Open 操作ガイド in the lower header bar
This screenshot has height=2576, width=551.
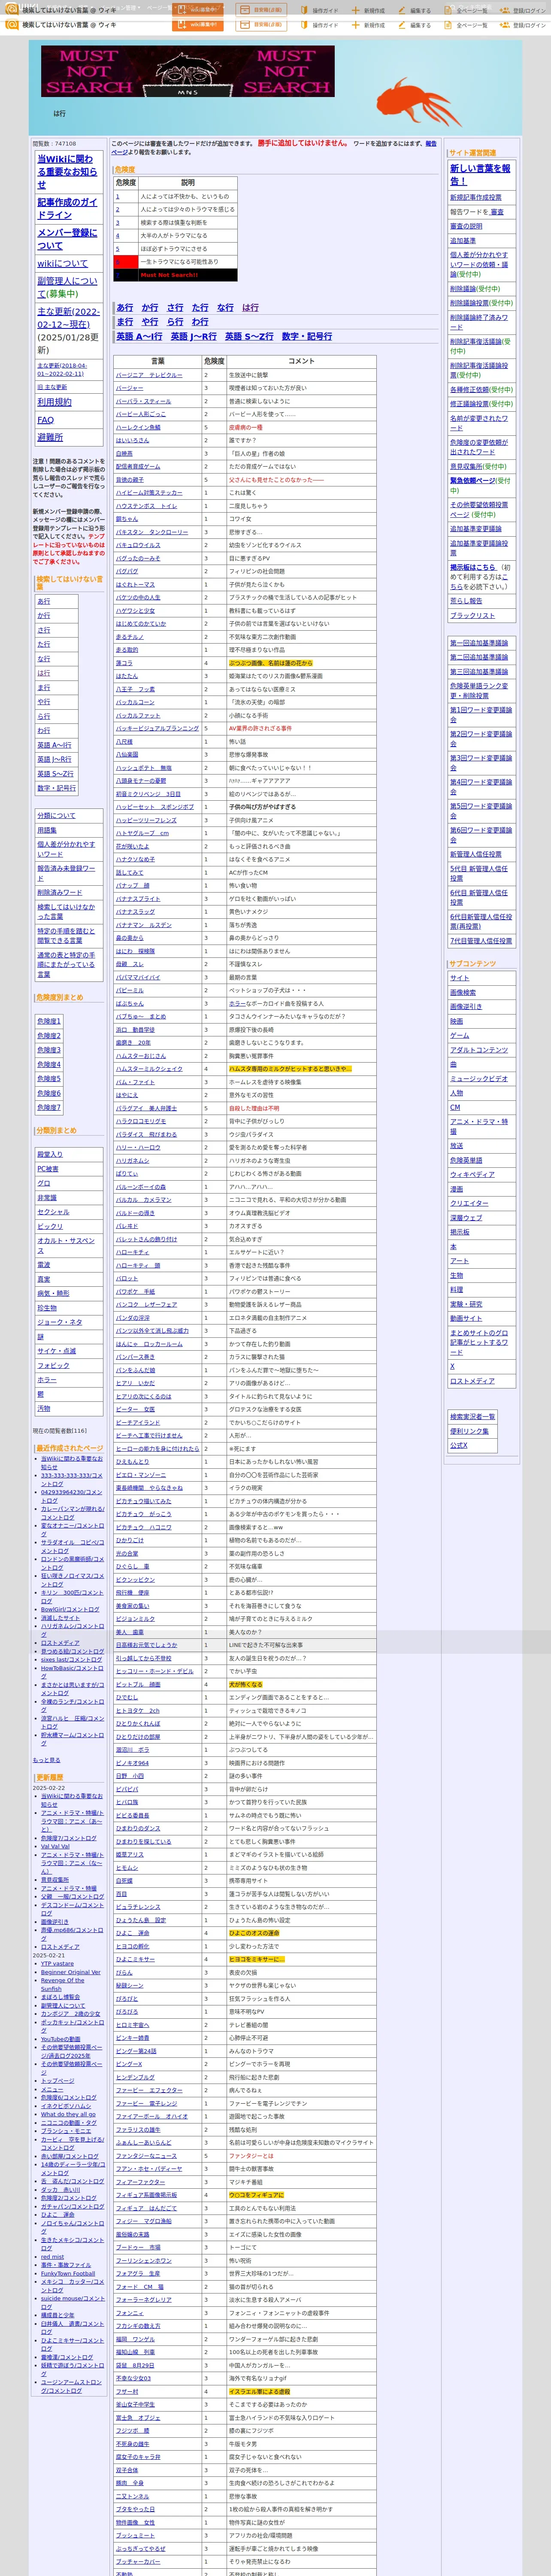pos(321,25)
